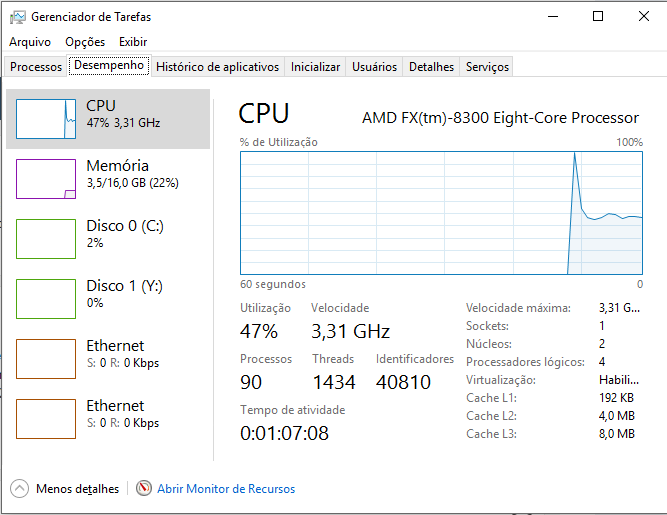667x515 pixels.
Task: Select the CPU usage mini graph thumbnail
Action: pos(46,119)
